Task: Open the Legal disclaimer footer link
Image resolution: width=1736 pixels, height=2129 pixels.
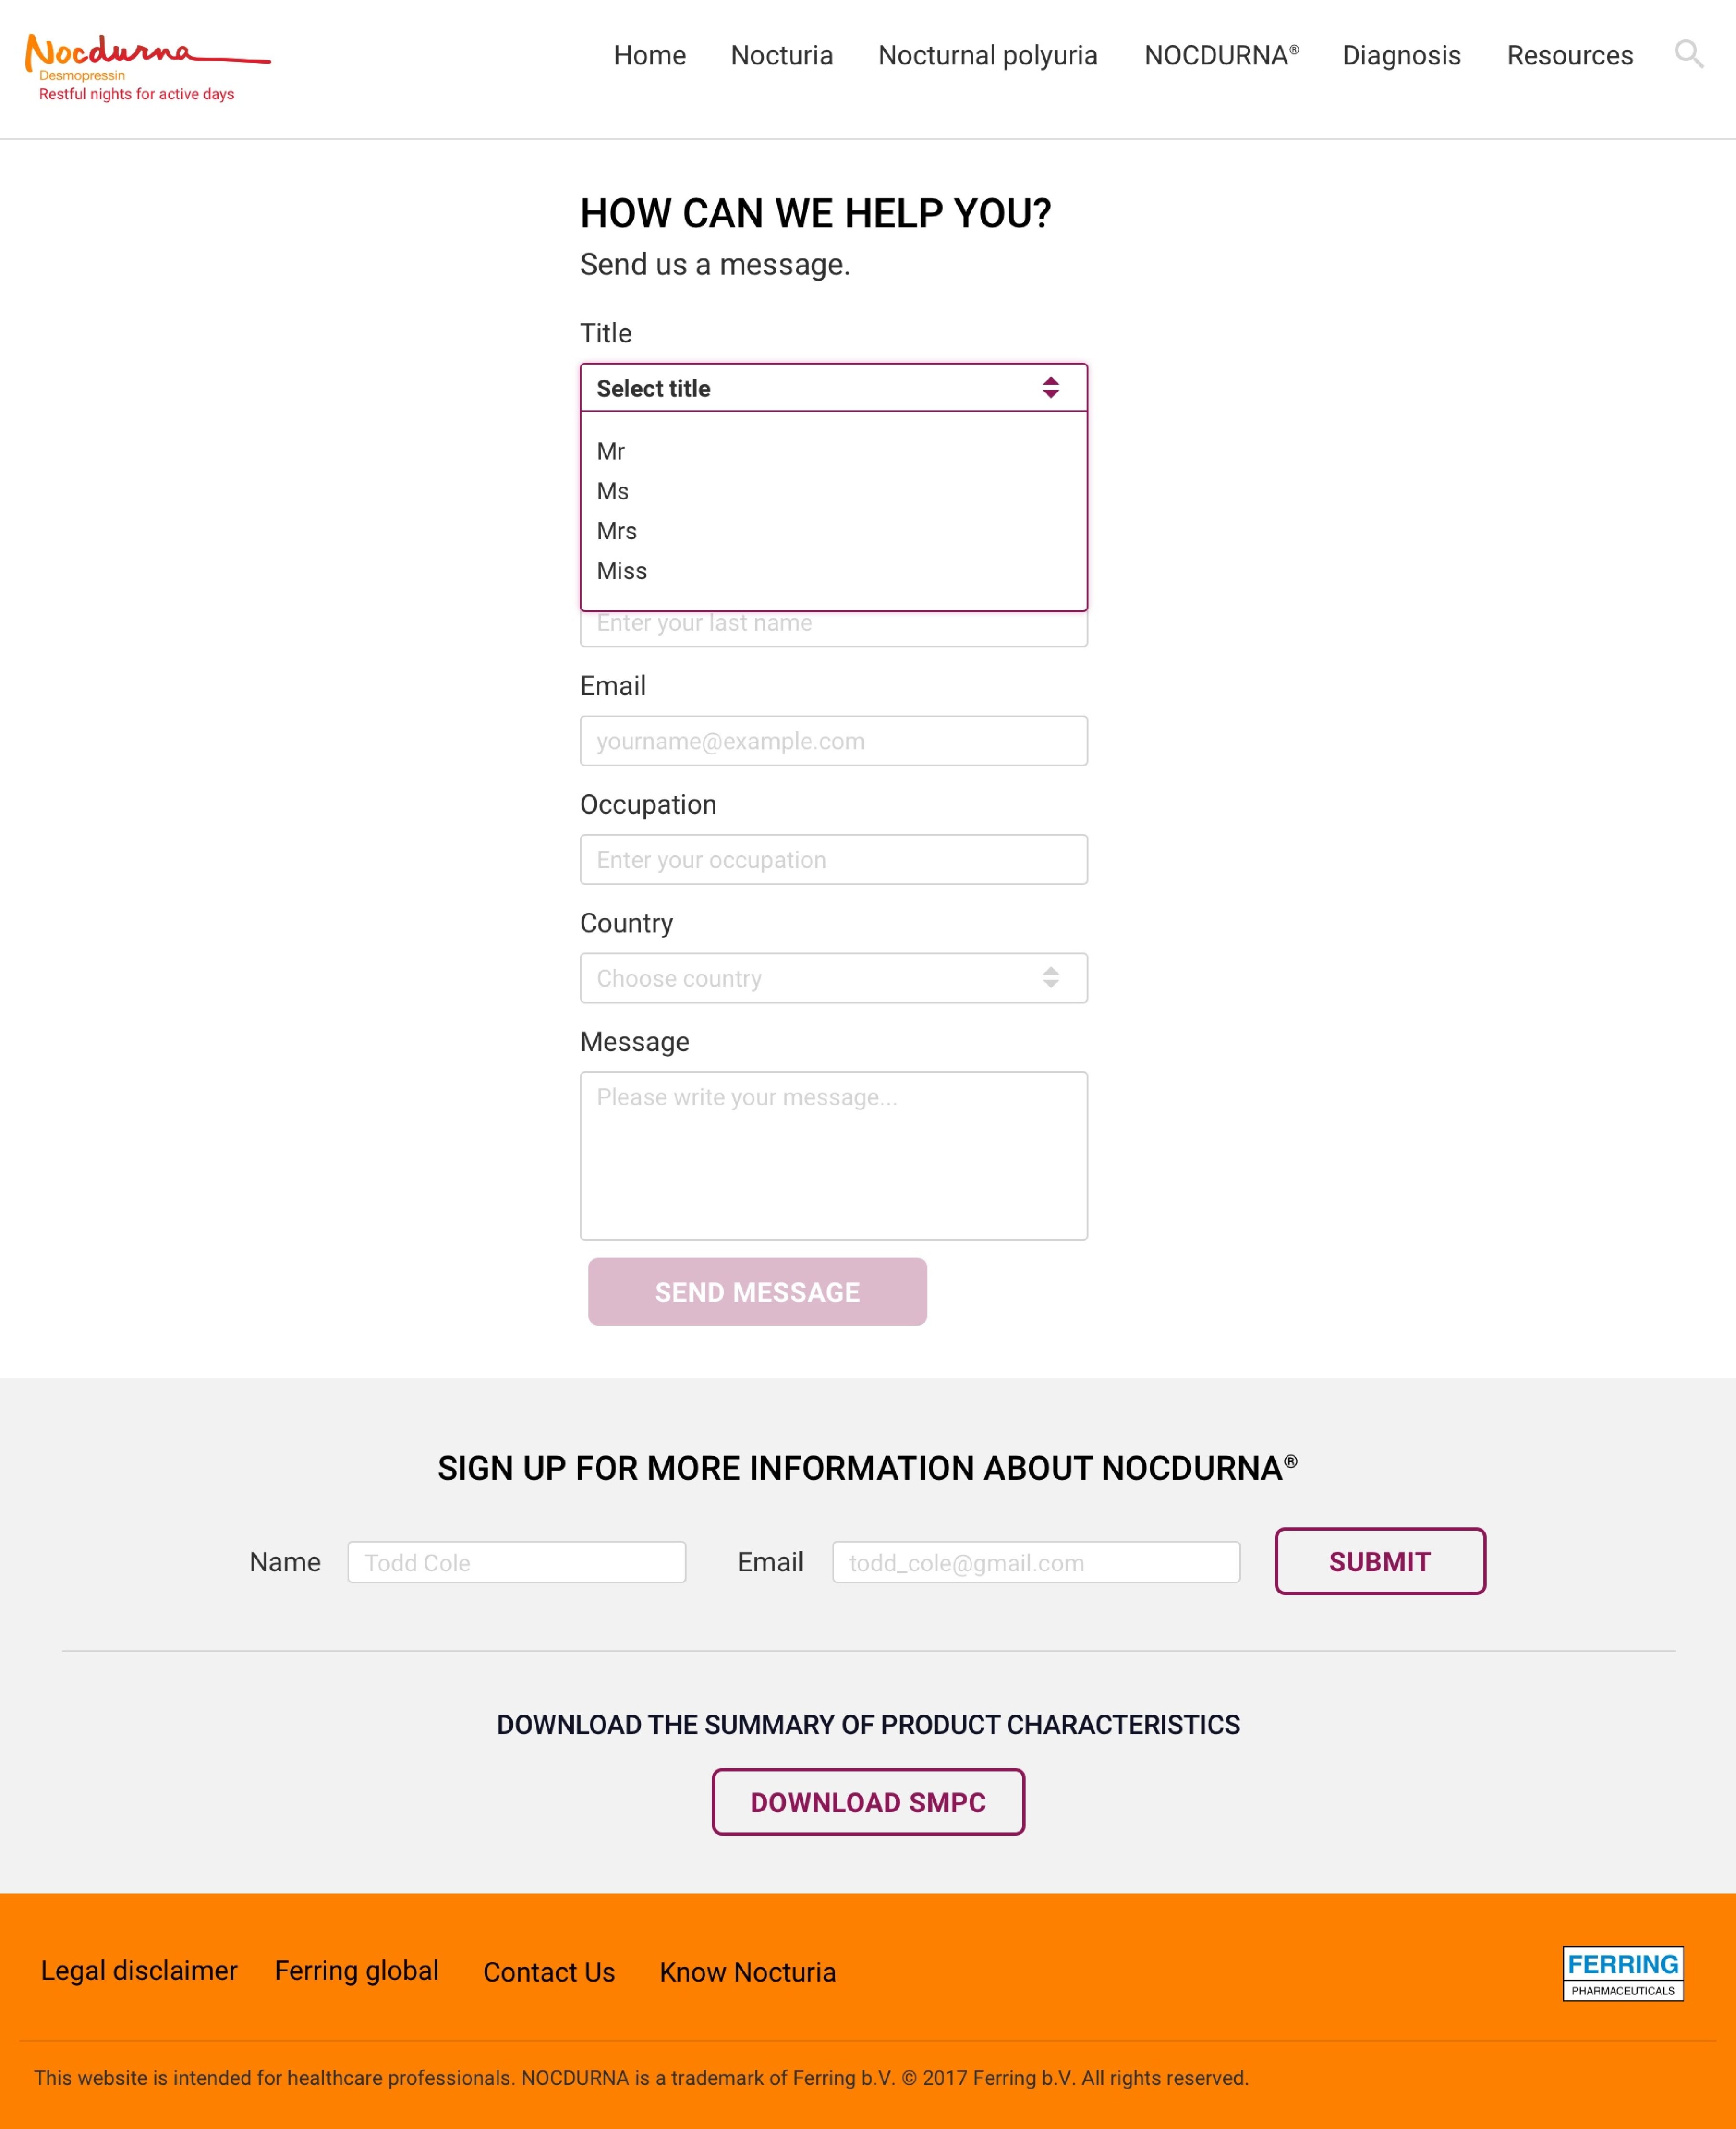Action: 139,1971
